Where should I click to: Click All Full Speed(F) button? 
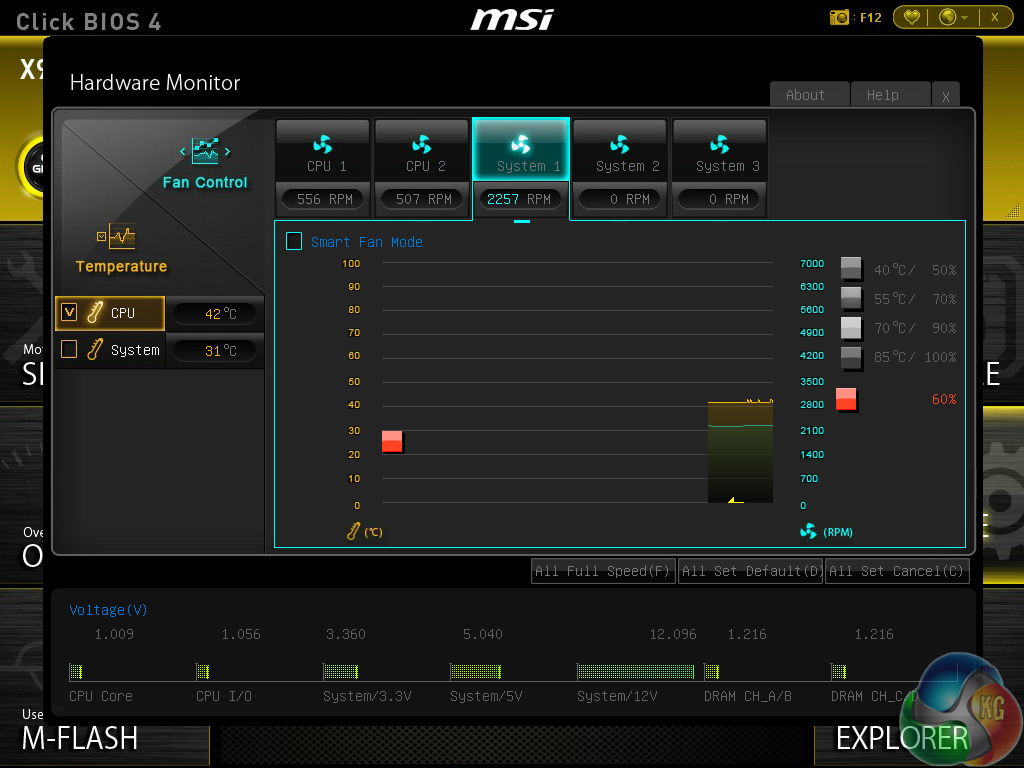coord(603,571)
